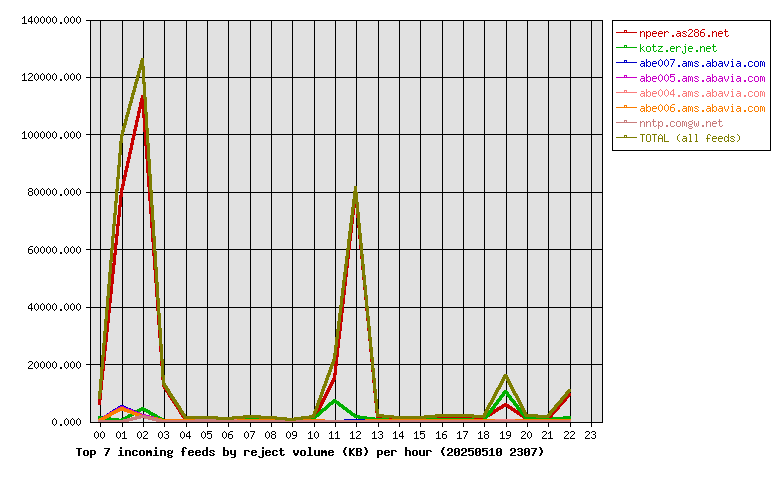This screenshot has height=480, width=780.
Task: Click the 100000.000 y-axis label
Action: [51, 135]
